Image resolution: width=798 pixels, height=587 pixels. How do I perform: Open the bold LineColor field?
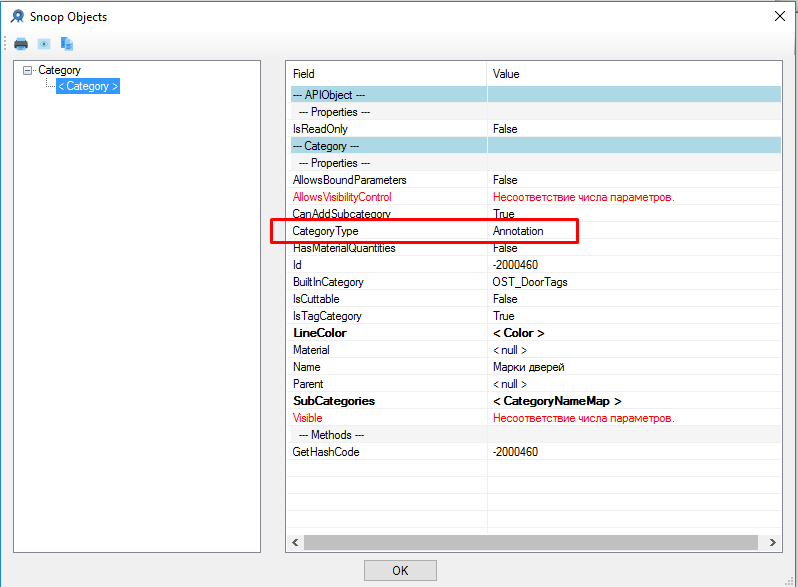click(x=320, y=333)
